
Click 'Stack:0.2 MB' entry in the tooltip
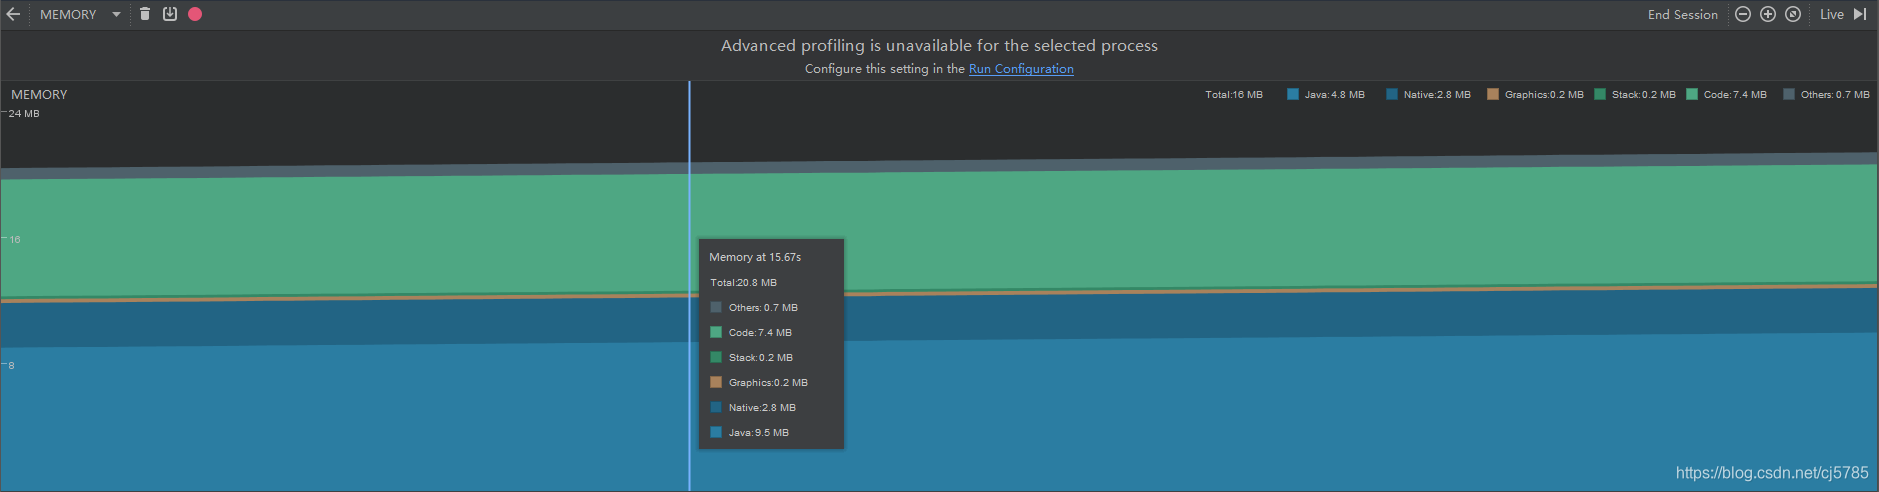[x=761, y=358]
